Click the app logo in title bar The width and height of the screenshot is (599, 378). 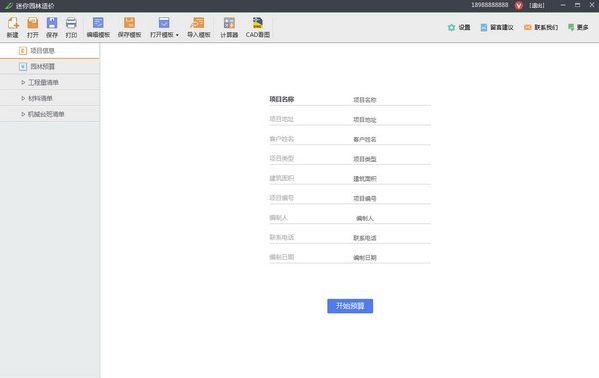[8, 6]
